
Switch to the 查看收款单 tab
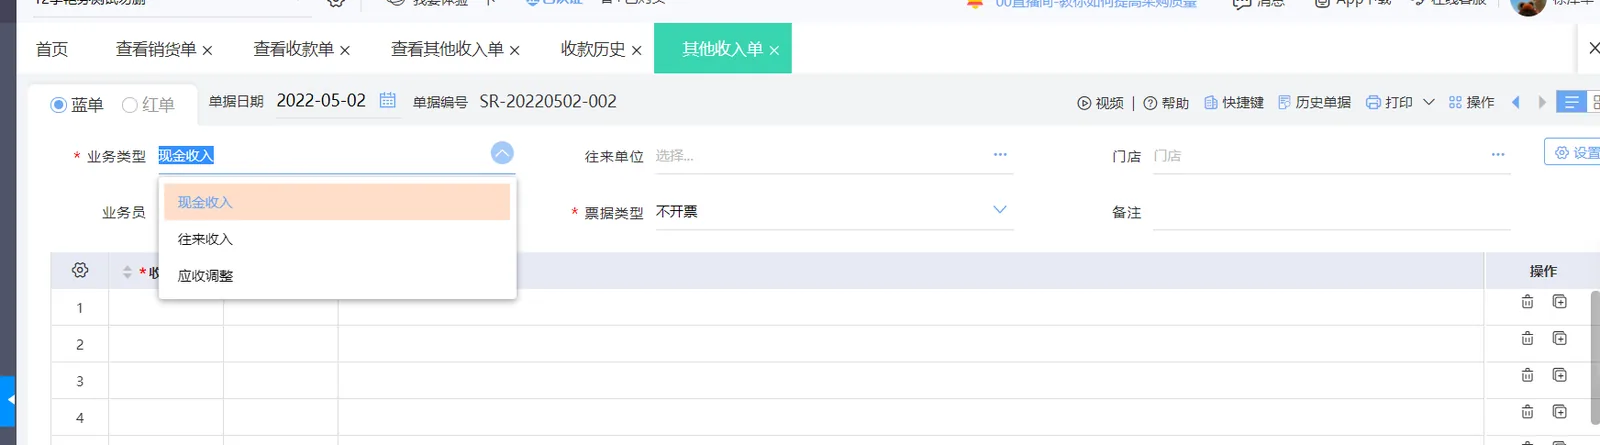click(294, 49)
